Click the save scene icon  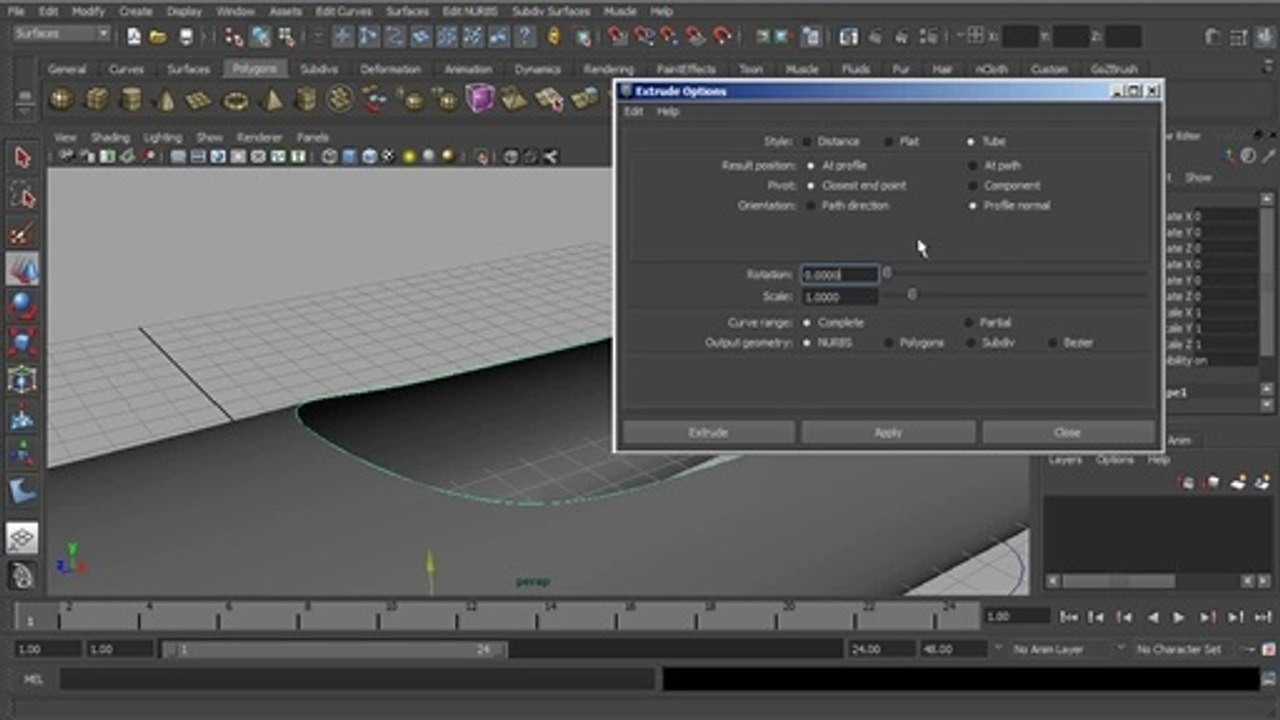[186, 36]
